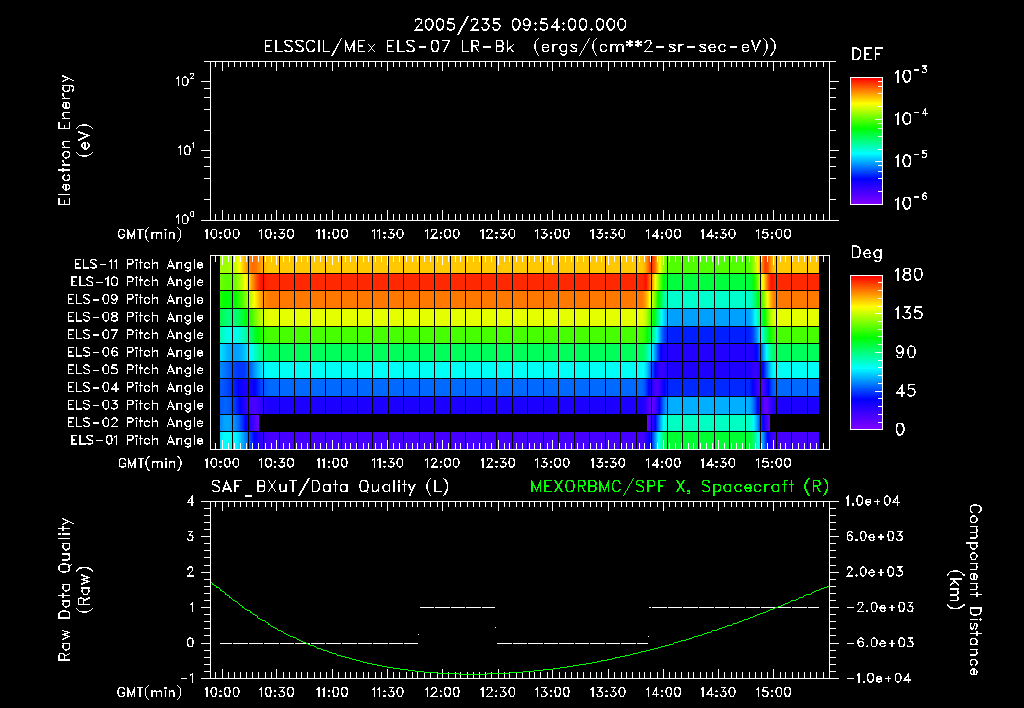Click the SAF_BXuT/Data Quality (L) legend
The width and height of the screenshot is (1024, 708).
tap(330, 487)
